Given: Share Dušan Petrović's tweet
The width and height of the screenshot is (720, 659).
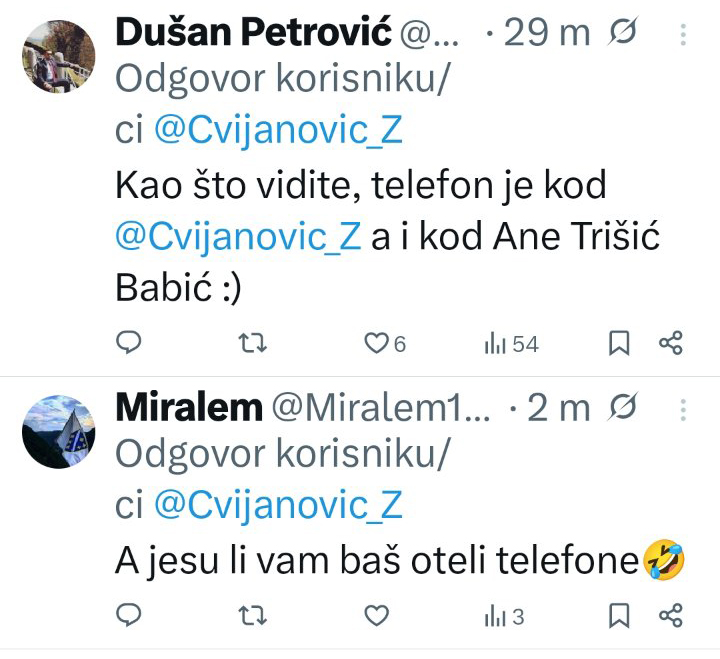Looking at the screenshot, I should 670,343.
